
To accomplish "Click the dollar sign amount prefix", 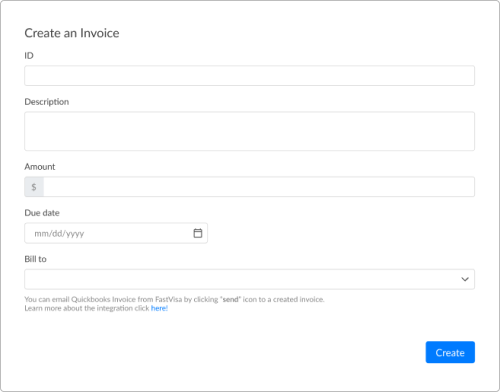I will [34, 187].
